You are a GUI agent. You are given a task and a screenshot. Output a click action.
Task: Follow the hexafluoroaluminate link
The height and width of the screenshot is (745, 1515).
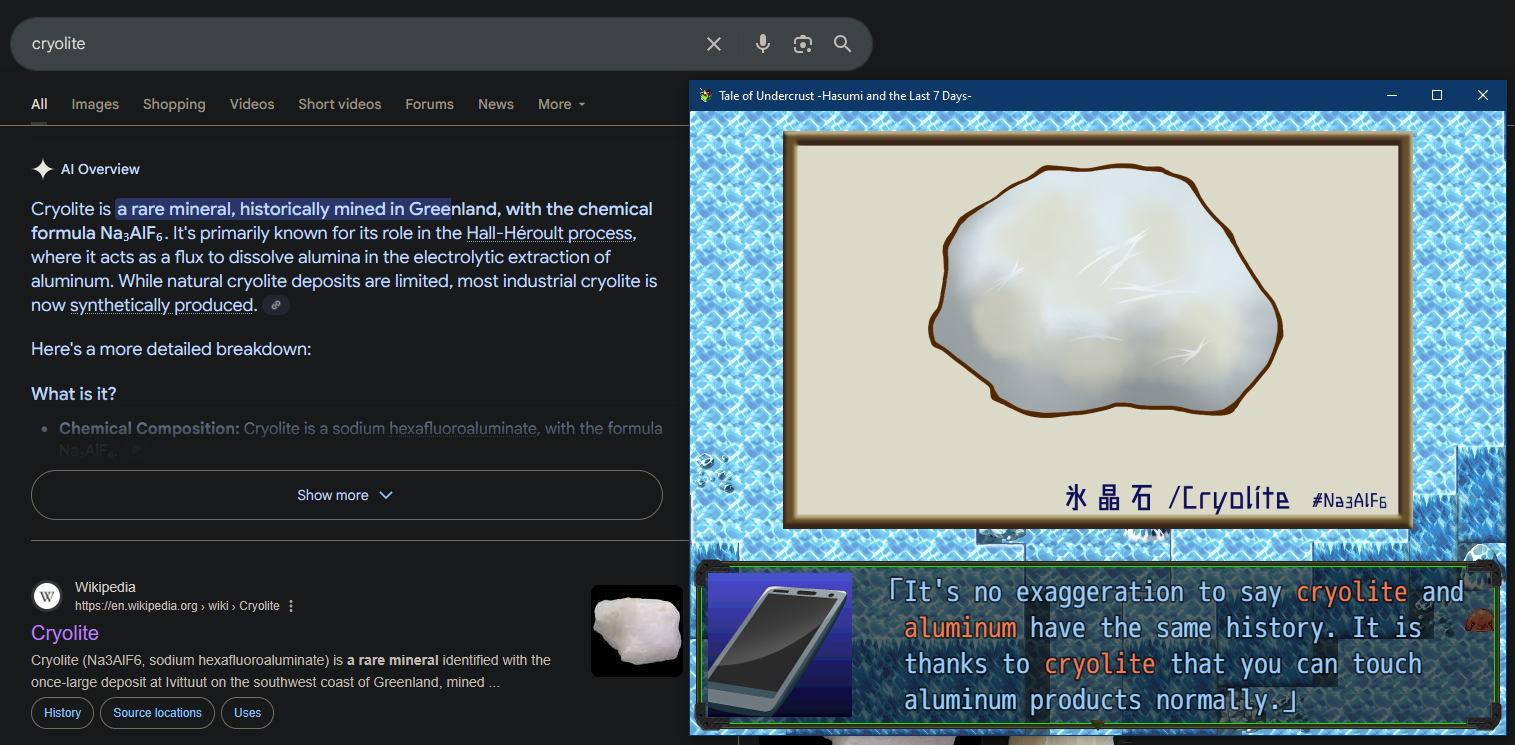tap(463, 428)
